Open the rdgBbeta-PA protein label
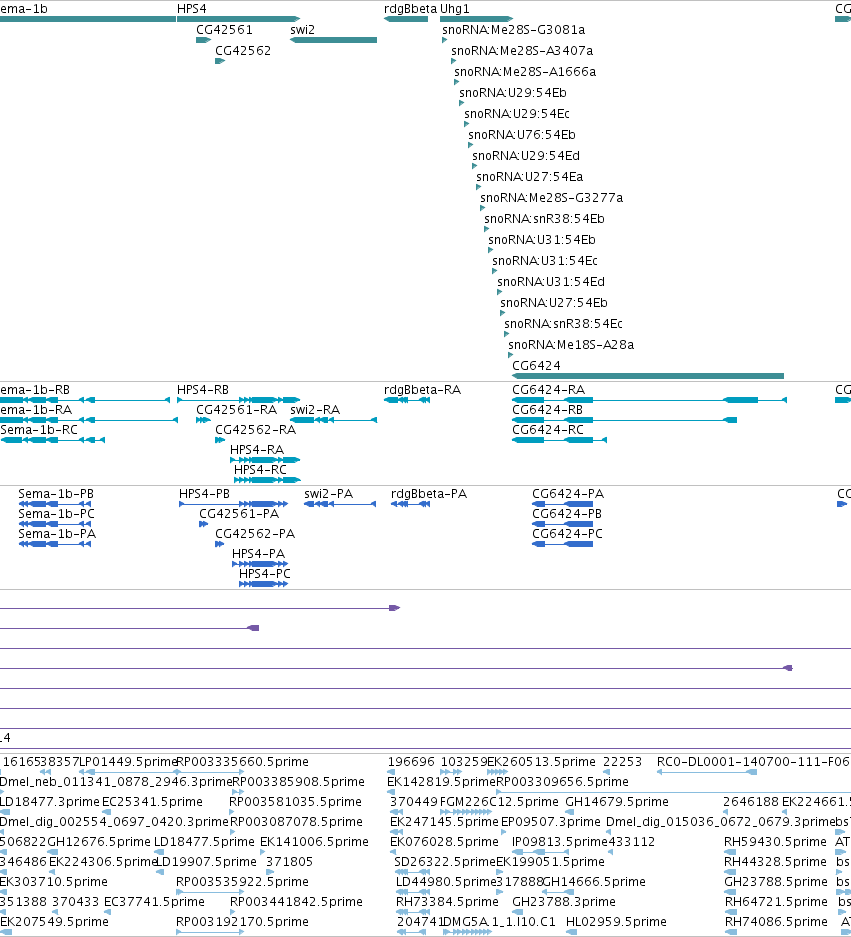851x937 pixels. 428,494
